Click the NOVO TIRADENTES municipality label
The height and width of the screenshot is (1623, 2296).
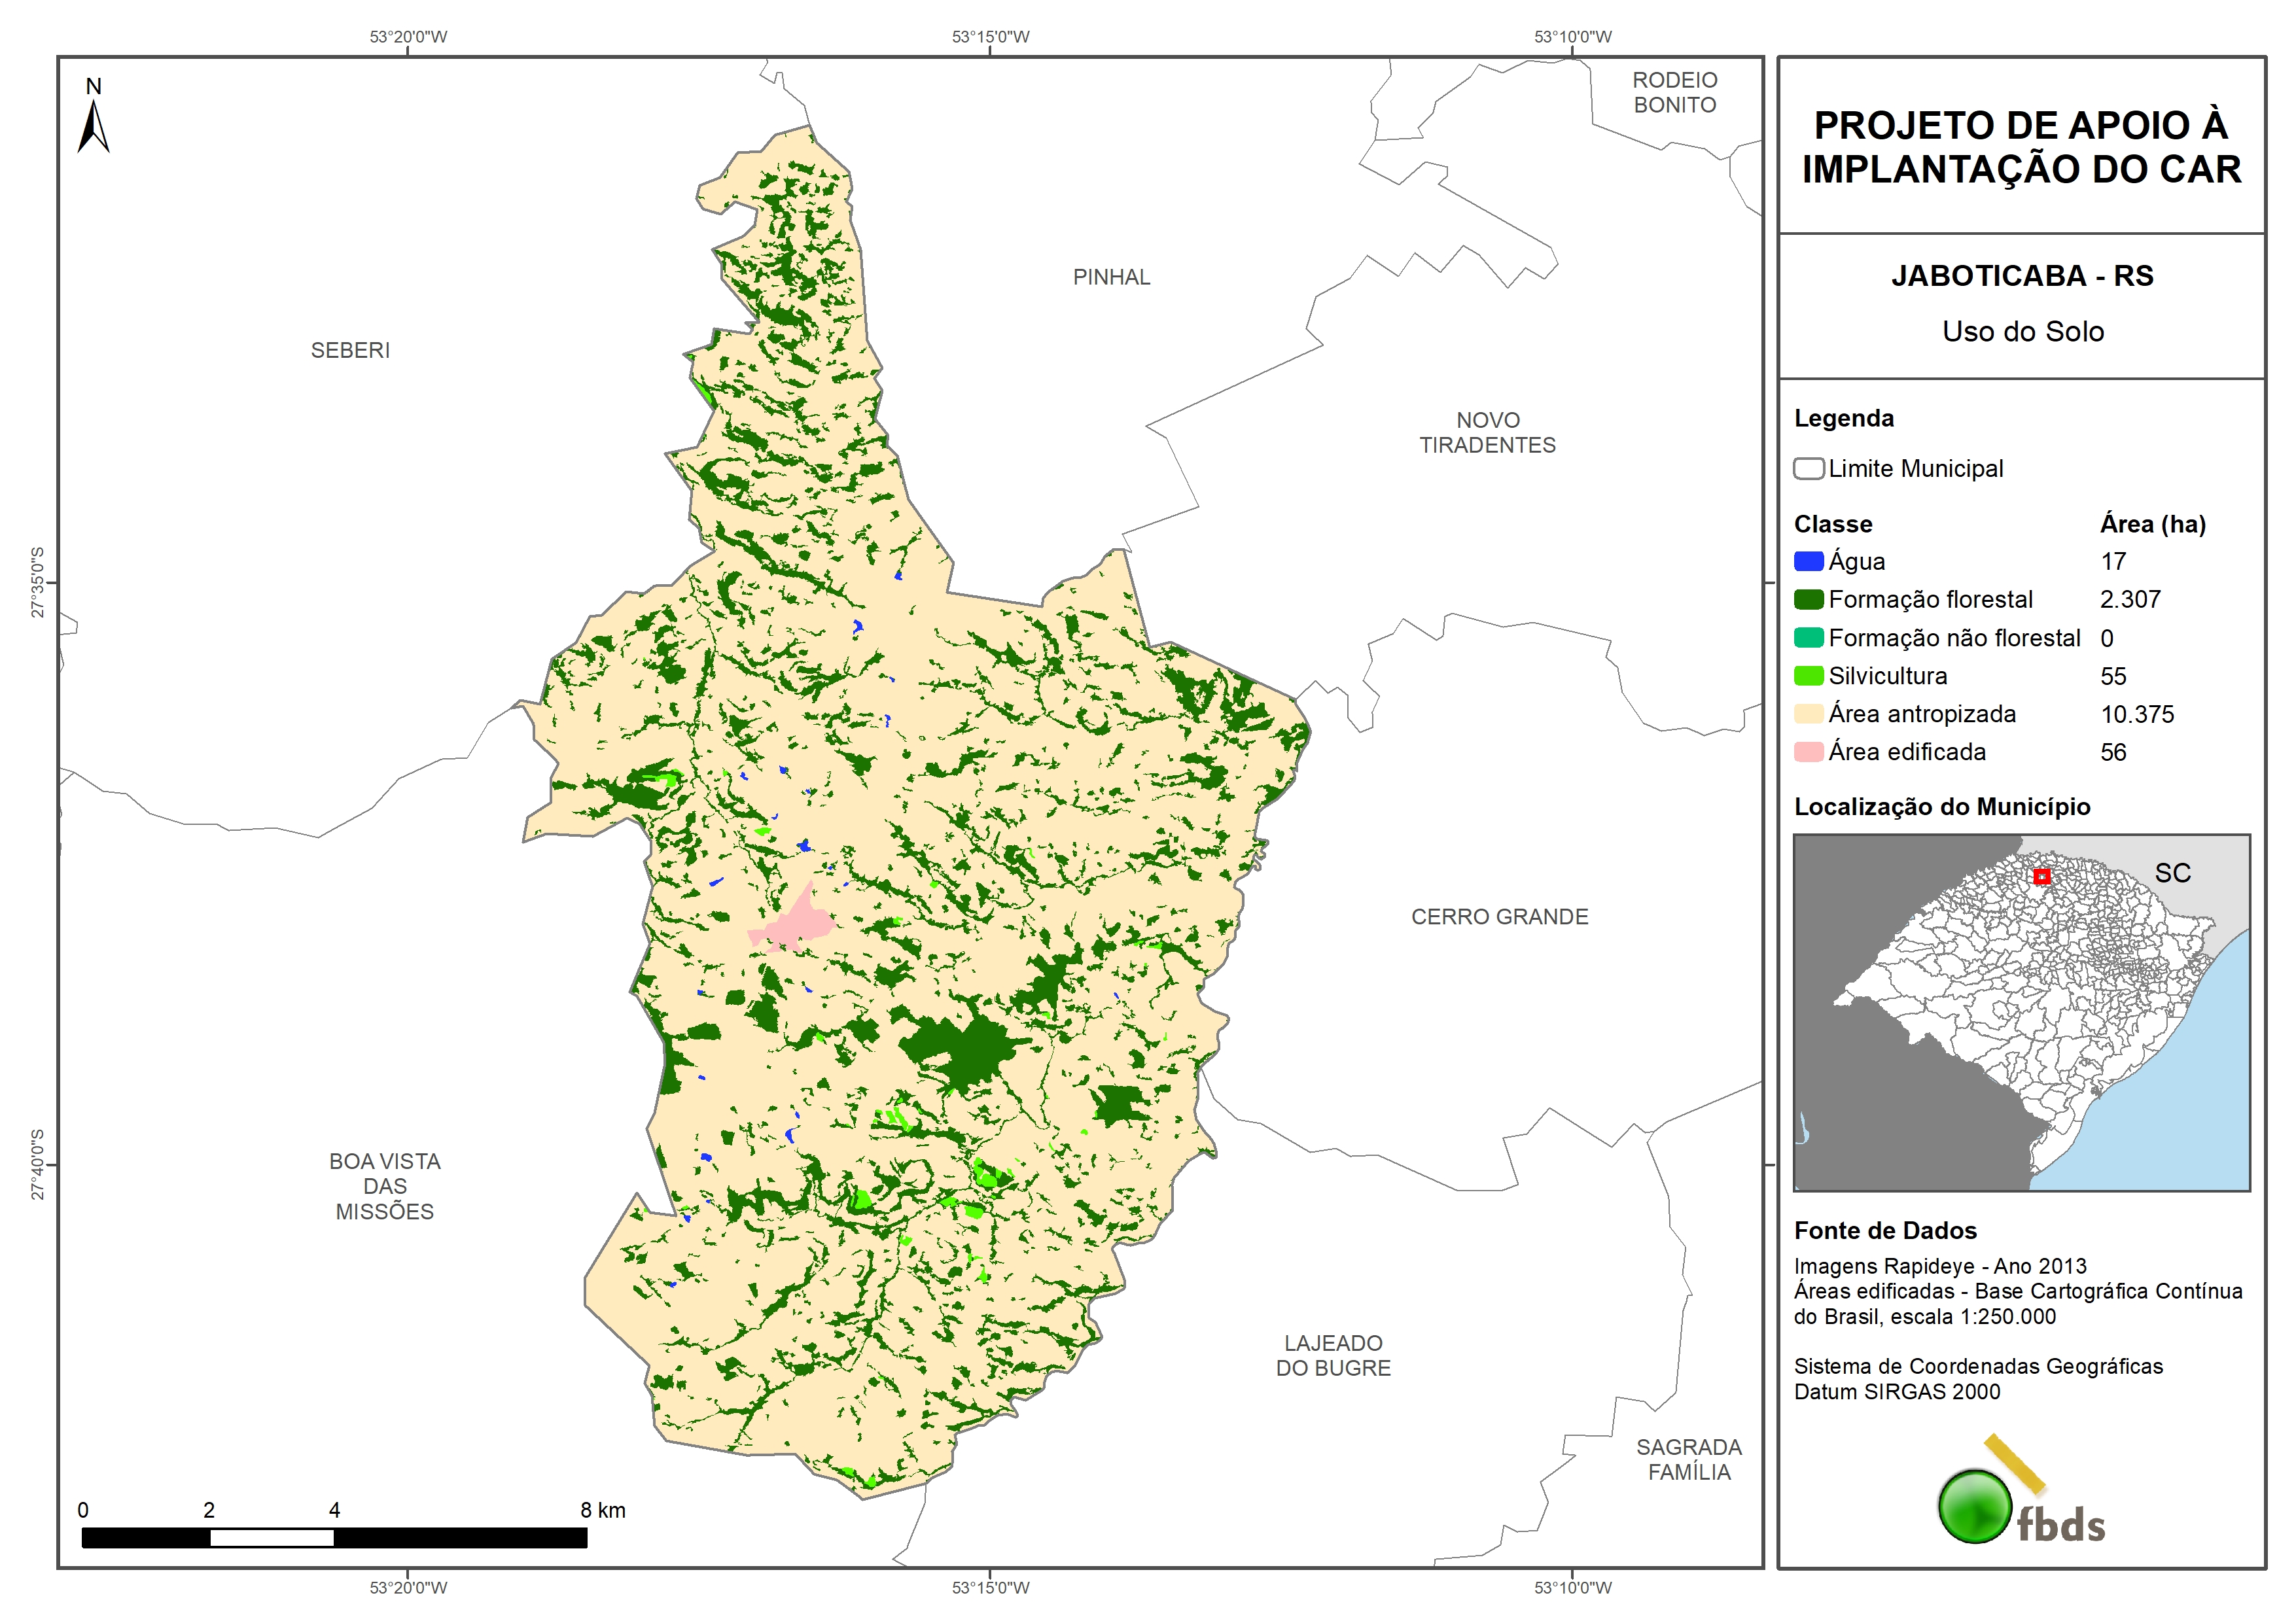pos(1487,432)
